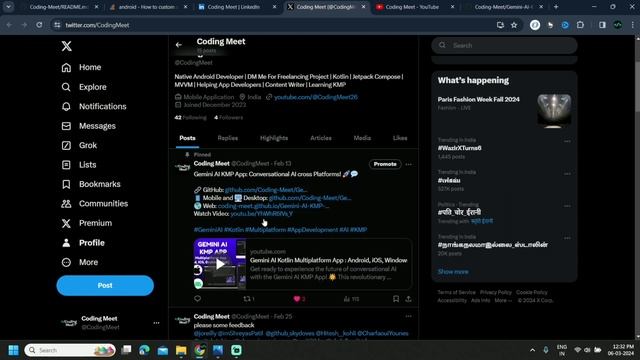Click the X logo in the sidebar

[x=67, y=46]
